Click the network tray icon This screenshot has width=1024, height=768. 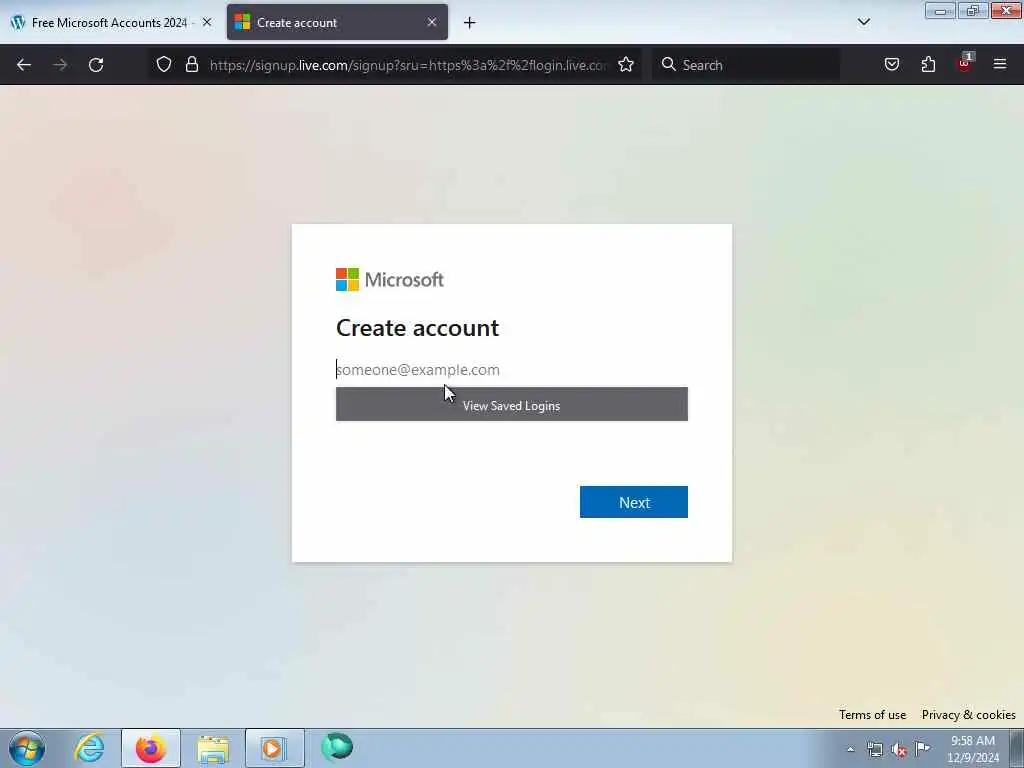[x=874, y=749]
